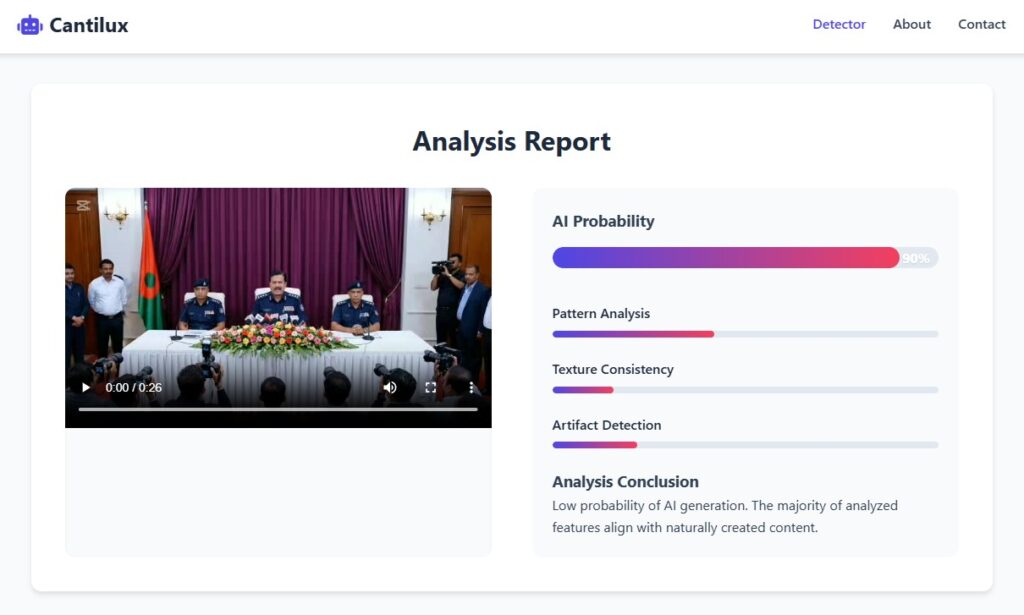Open the Detector nav tab
This screenshot has height=615, width=1024.
[839, 24]
